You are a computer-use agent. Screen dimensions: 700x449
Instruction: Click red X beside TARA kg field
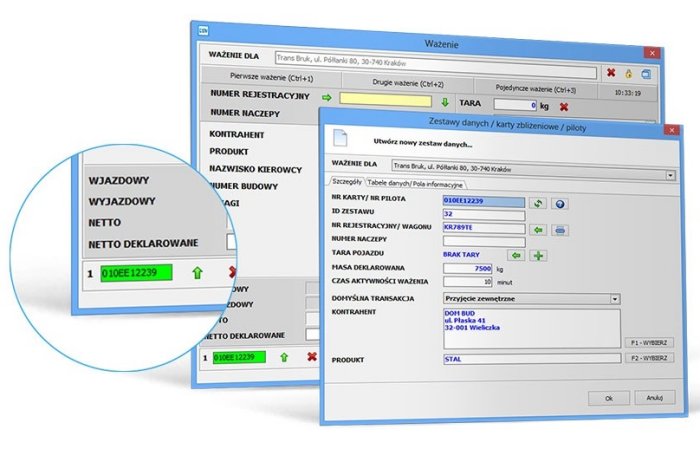pyautogui.click(x=563, y=106)
